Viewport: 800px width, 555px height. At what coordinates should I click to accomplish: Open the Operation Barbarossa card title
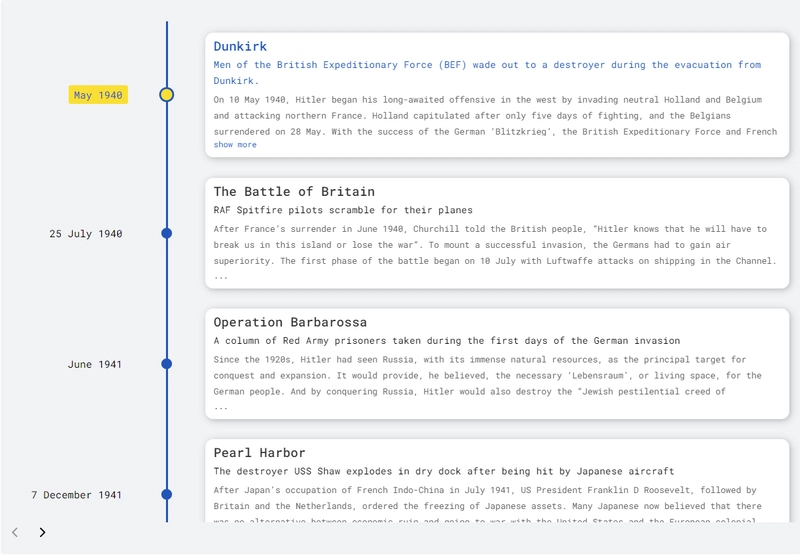(290, 322)
